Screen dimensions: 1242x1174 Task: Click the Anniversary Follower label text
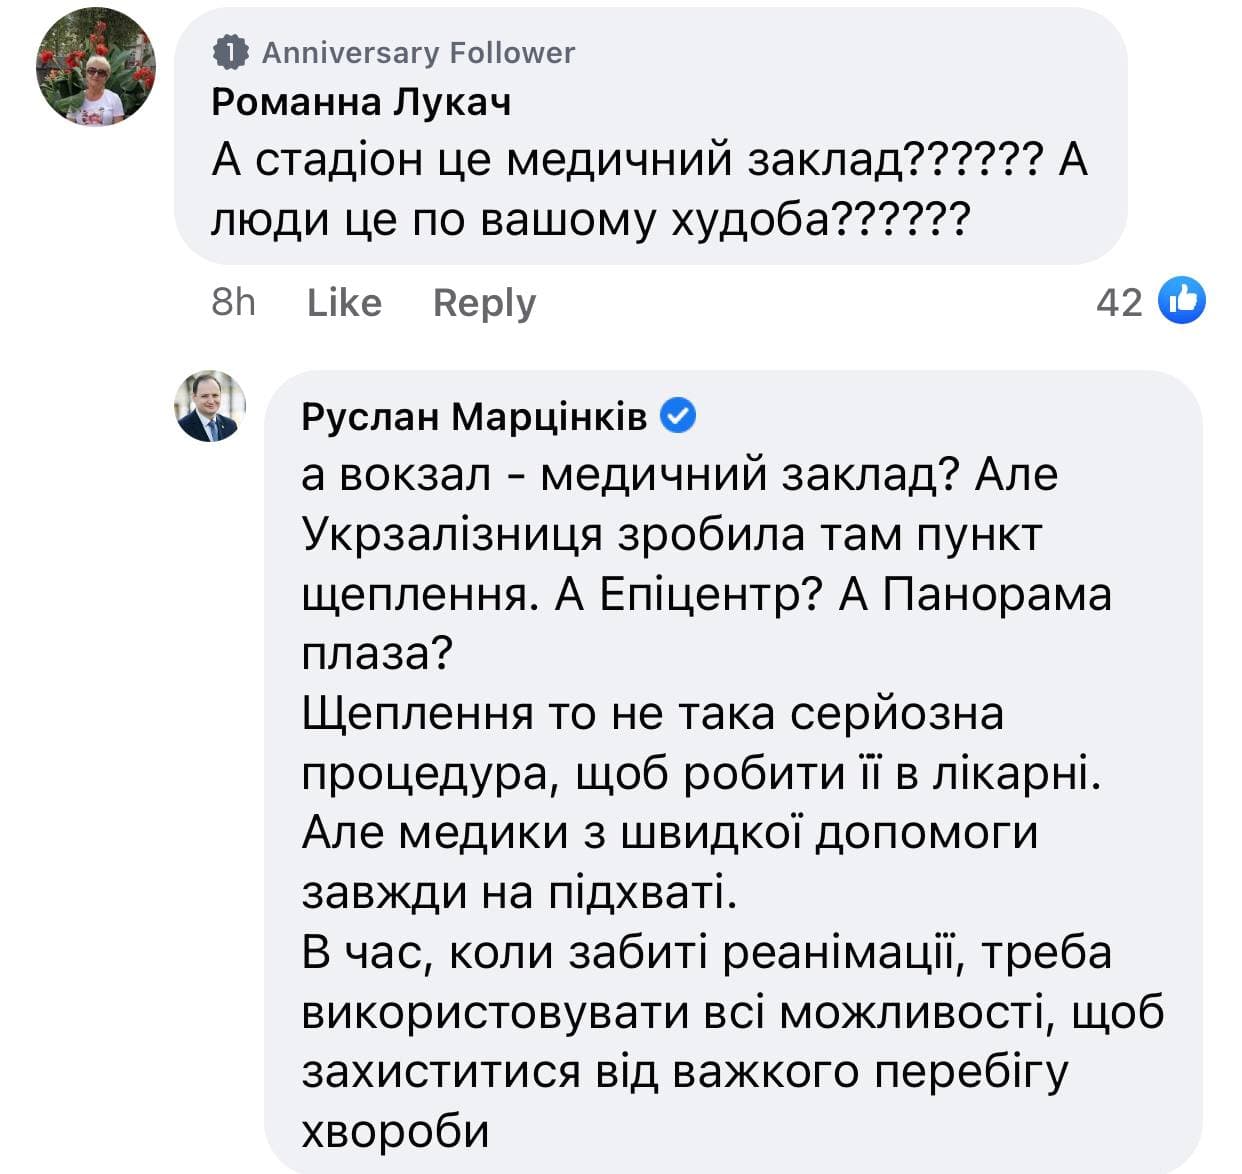tap(418, 53)
